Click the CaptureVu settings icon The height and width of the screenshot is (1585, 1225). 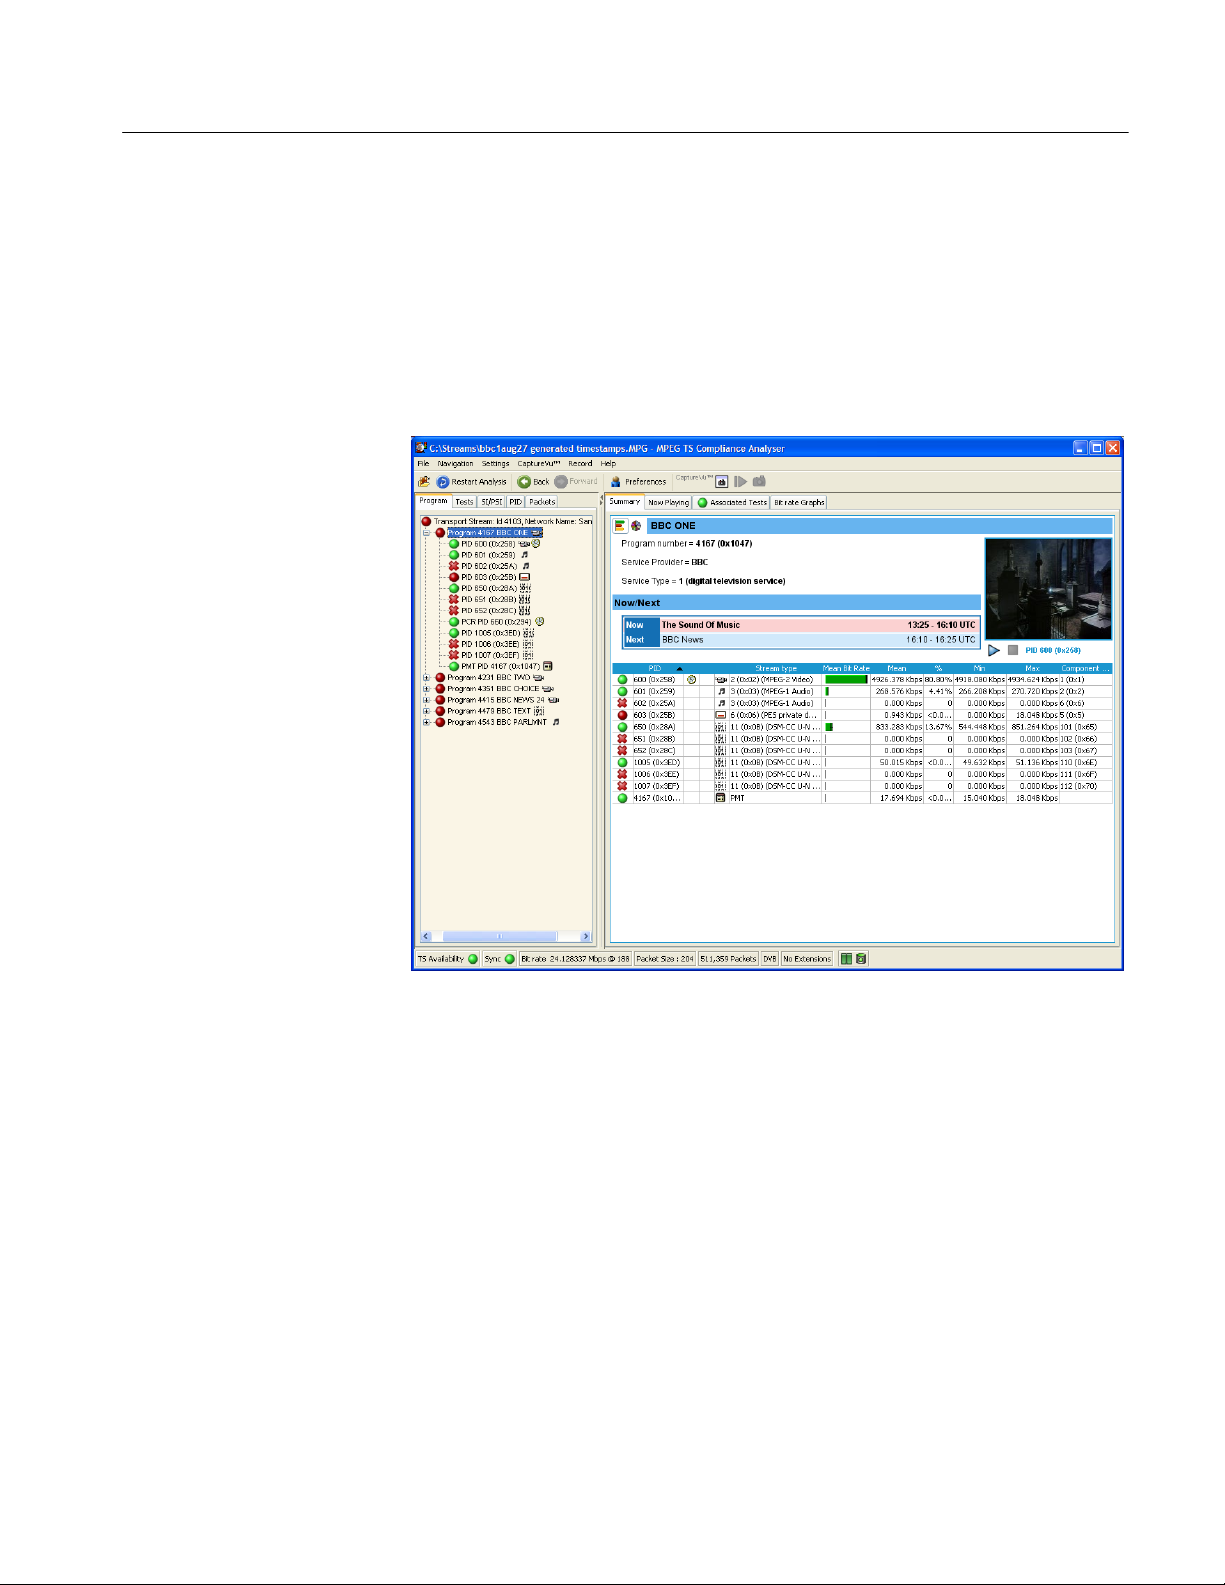pos(722,481)
